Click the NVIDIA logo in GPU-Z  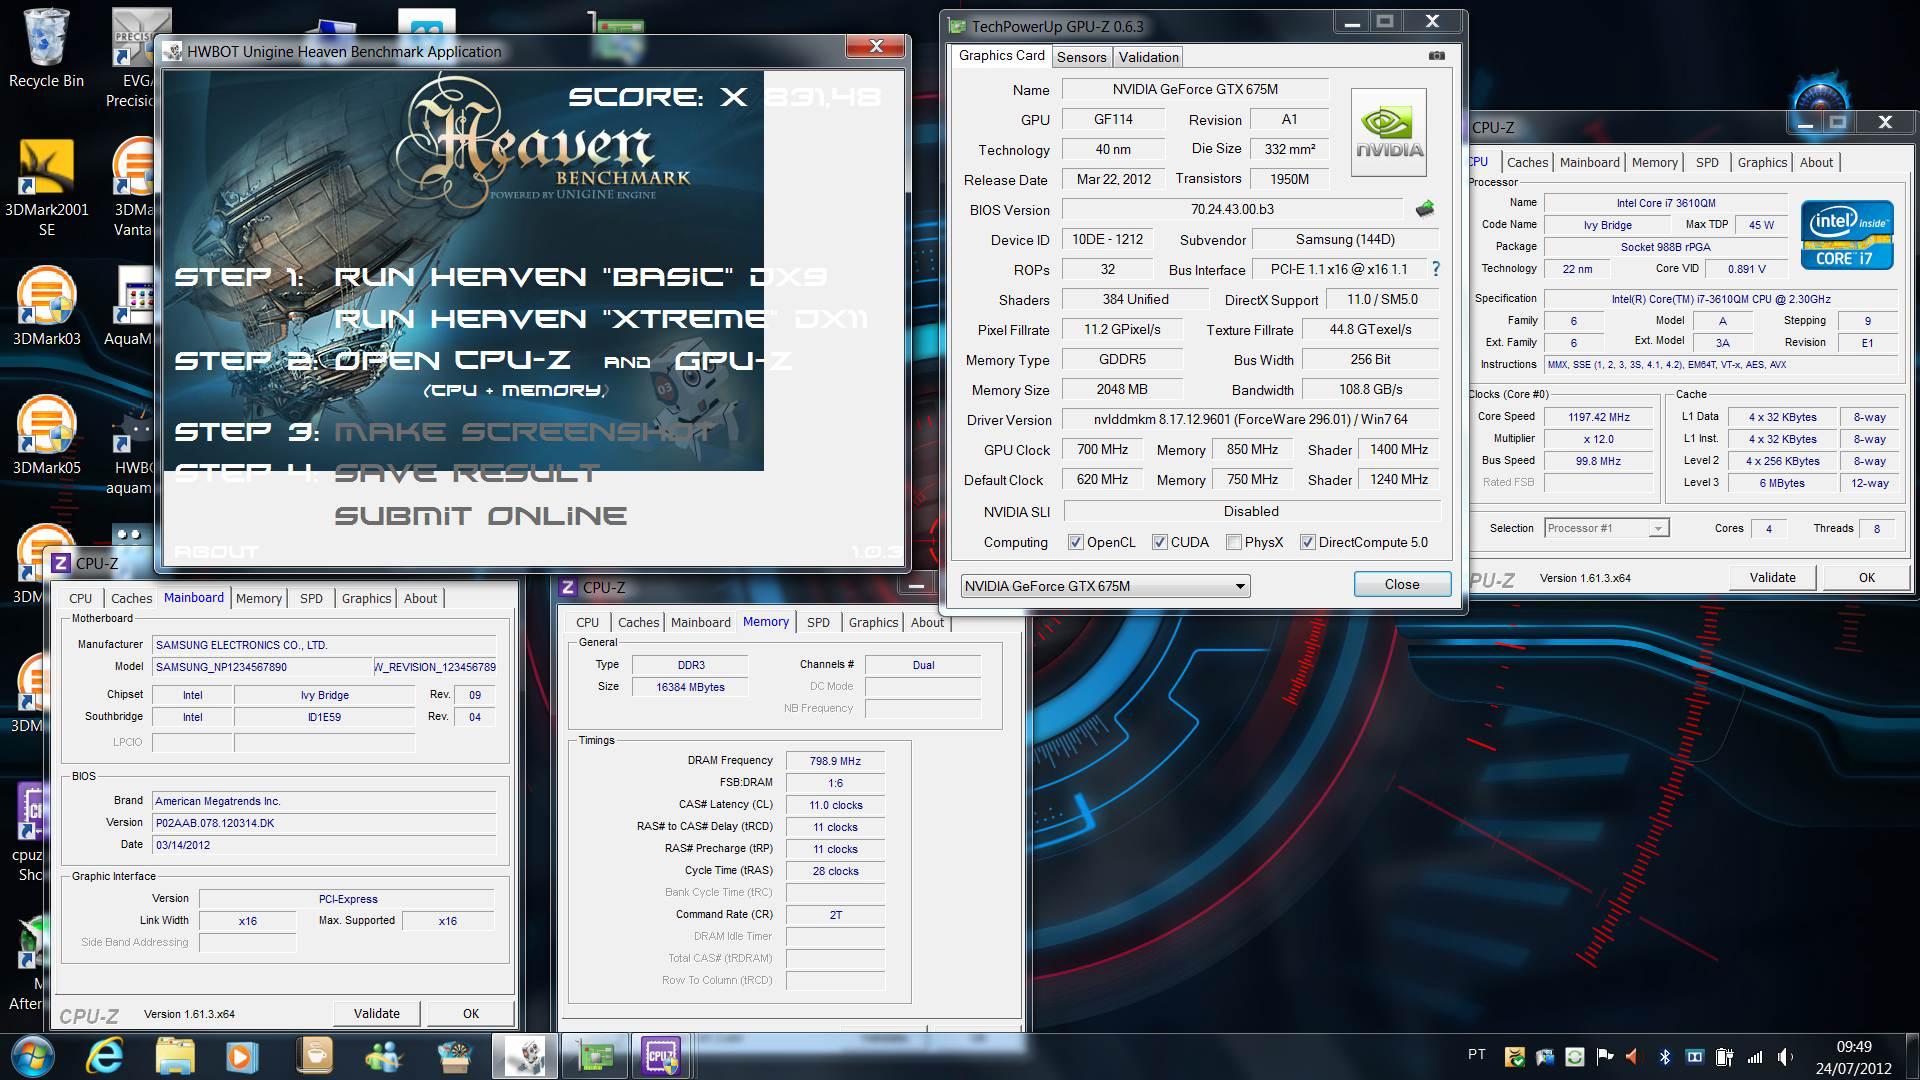click(x=1389, y=133)
